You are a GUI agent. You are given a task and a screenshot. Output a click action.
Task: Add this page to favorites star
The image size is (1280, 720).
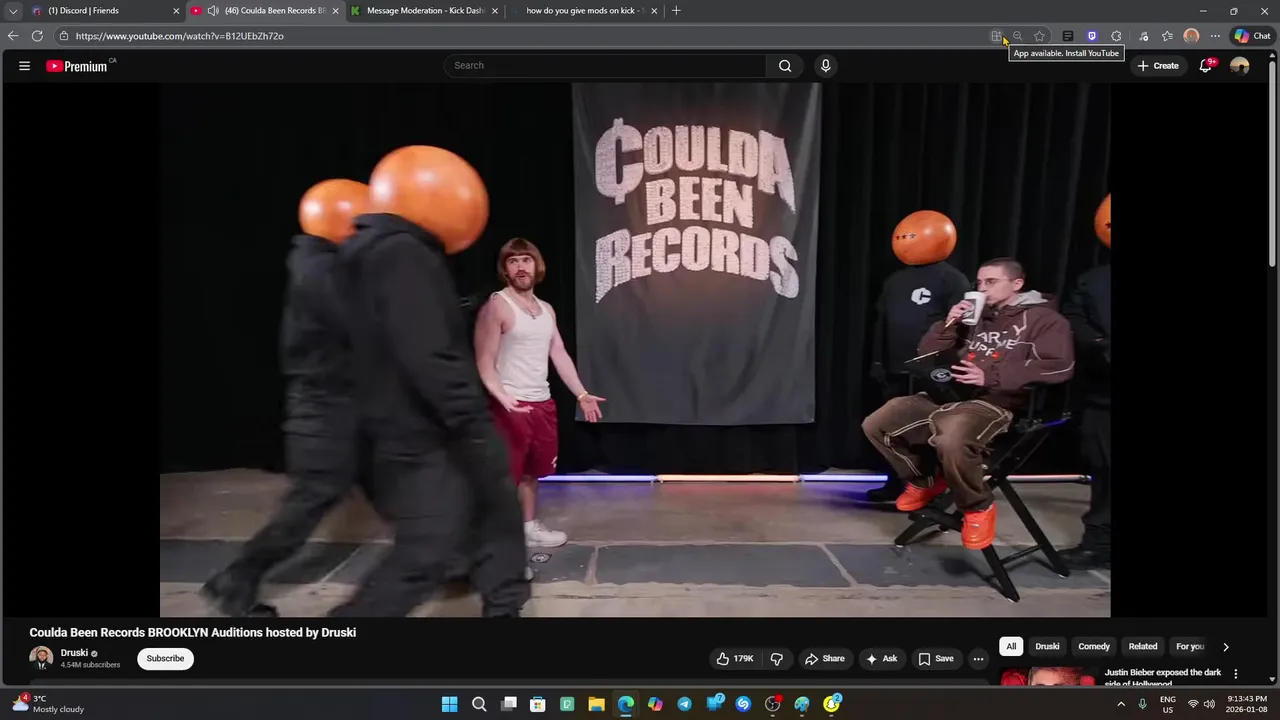(x=1040, y=36)
